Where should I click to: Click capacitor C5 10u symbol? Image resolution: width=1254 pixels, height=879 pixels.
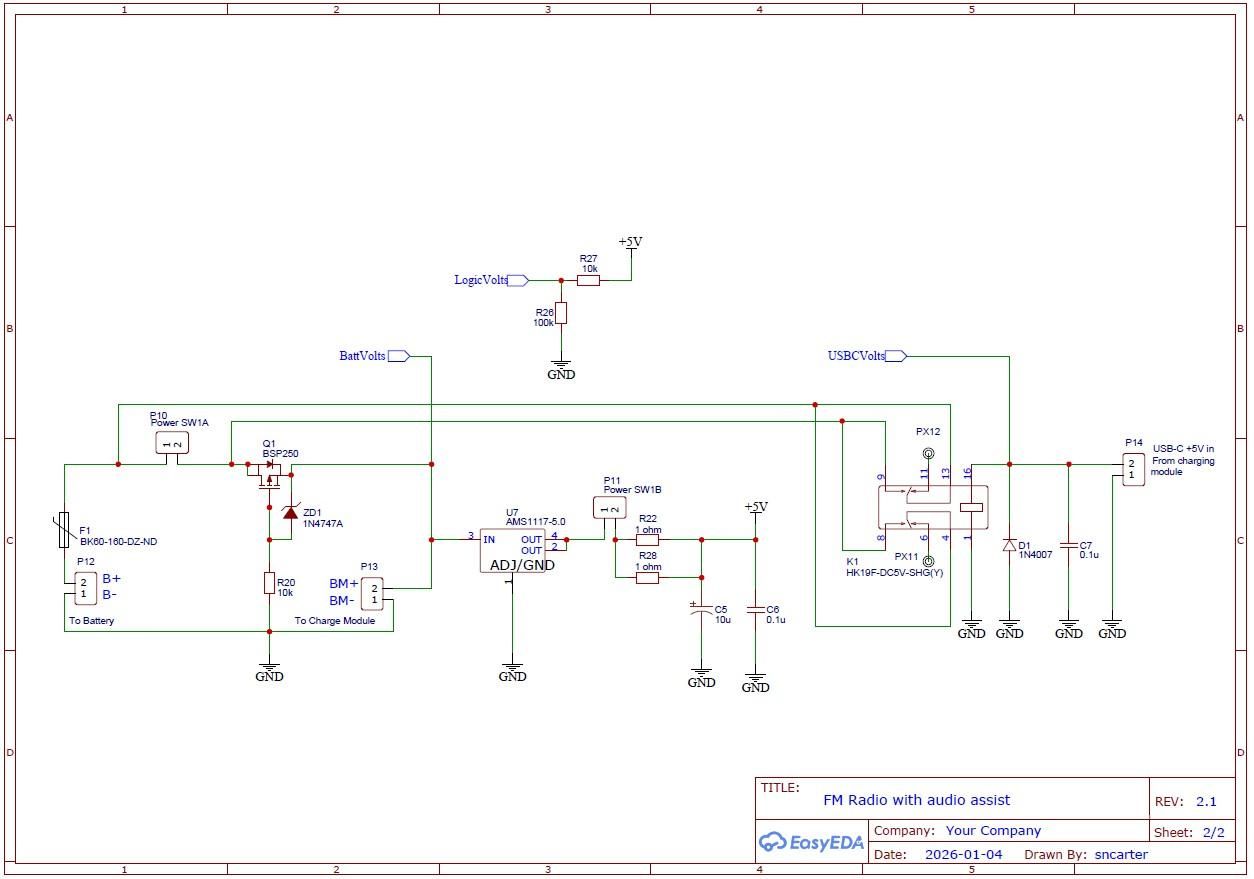pyautogui.click(x=701, y=609)
